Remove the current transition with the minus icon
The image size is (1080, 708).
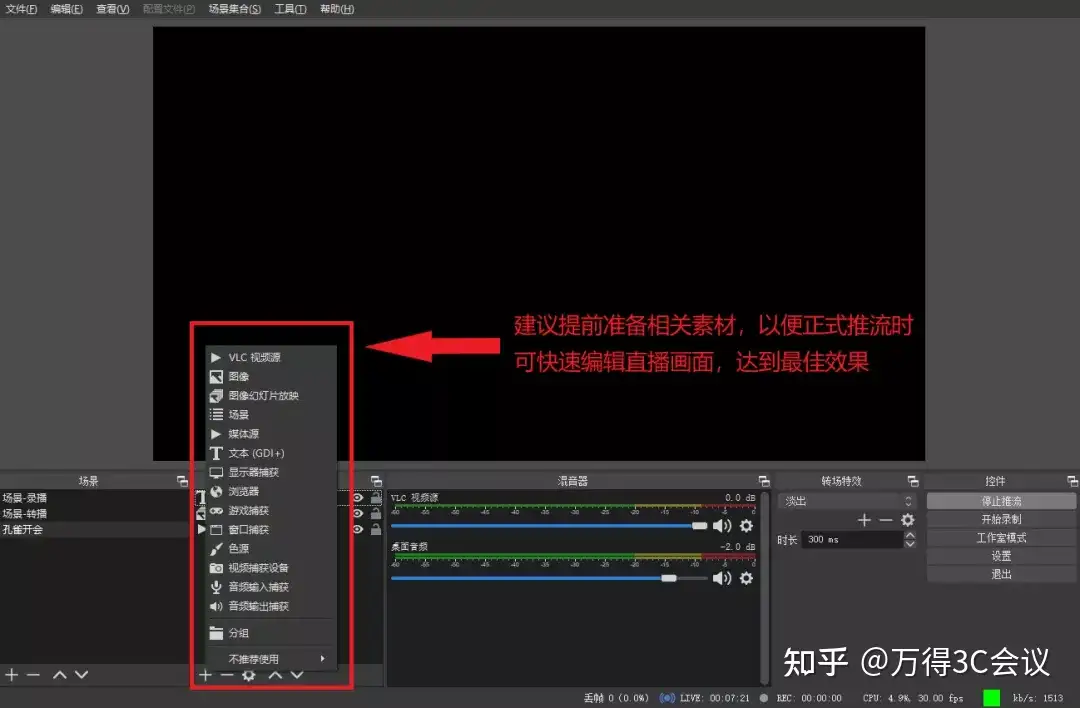[885, 520]
